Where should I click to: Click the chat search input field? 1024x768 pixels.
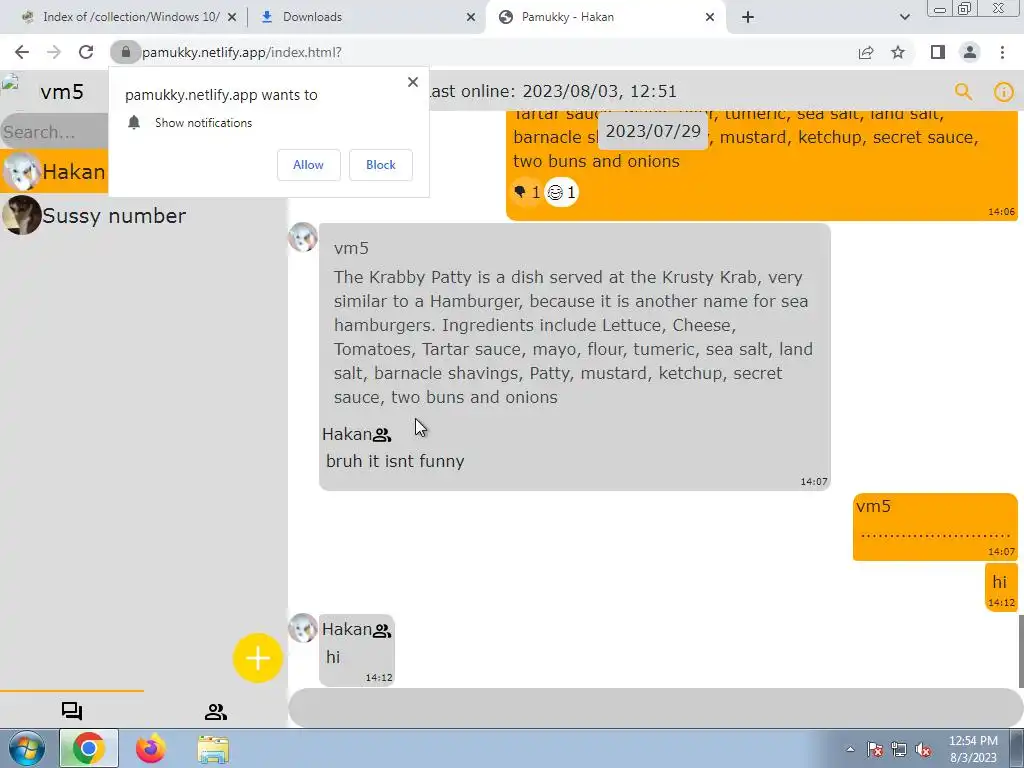54,131
